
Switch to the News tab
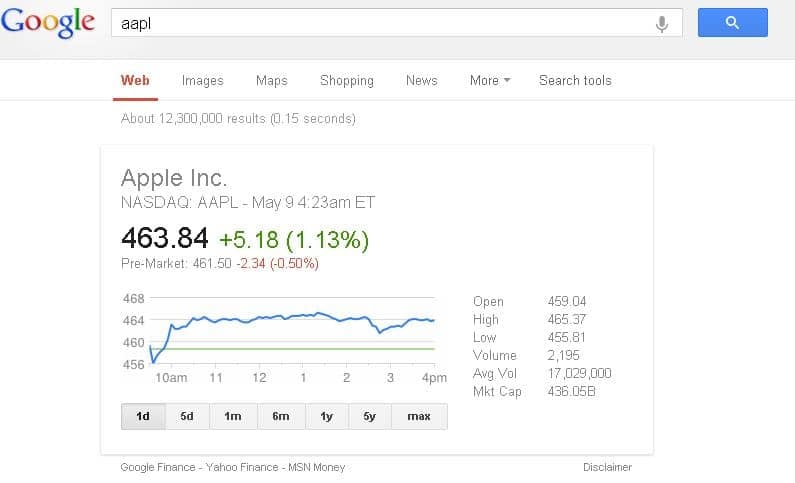pos(422,80)
